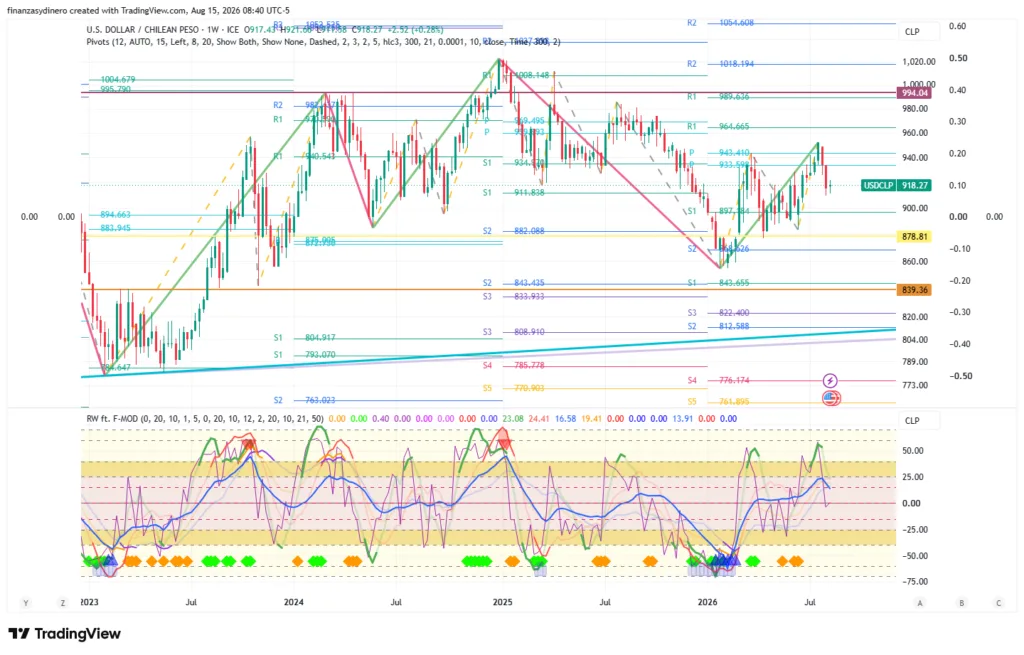Click the purple lightning event icon

point(829,380)
